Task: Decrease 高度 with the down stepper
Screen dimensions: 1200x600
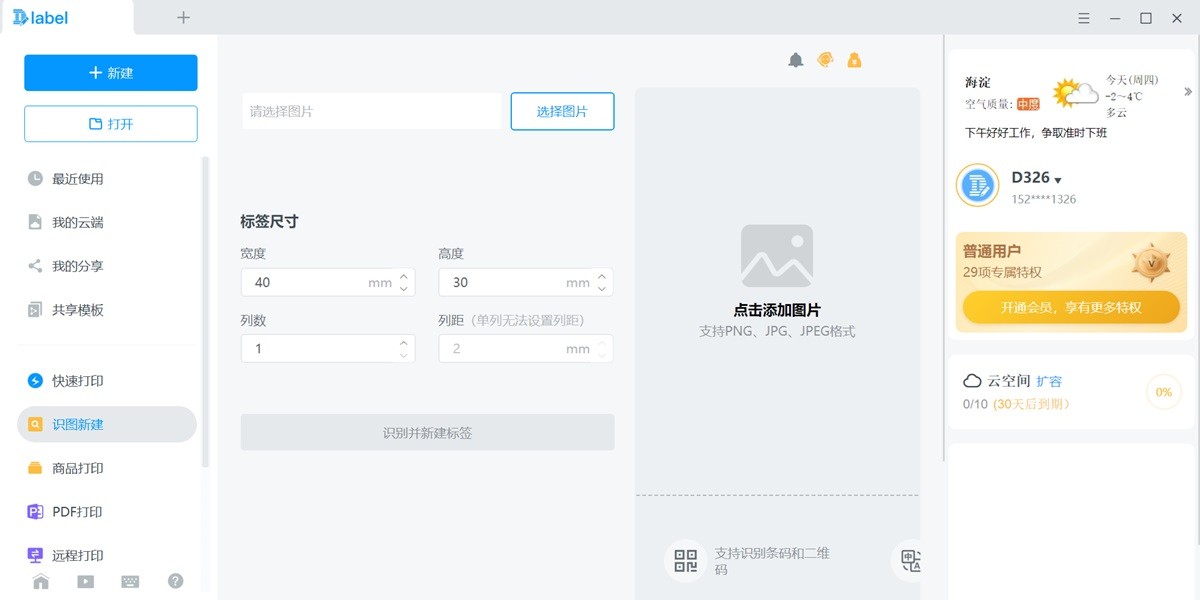Action: coord(601,288)
